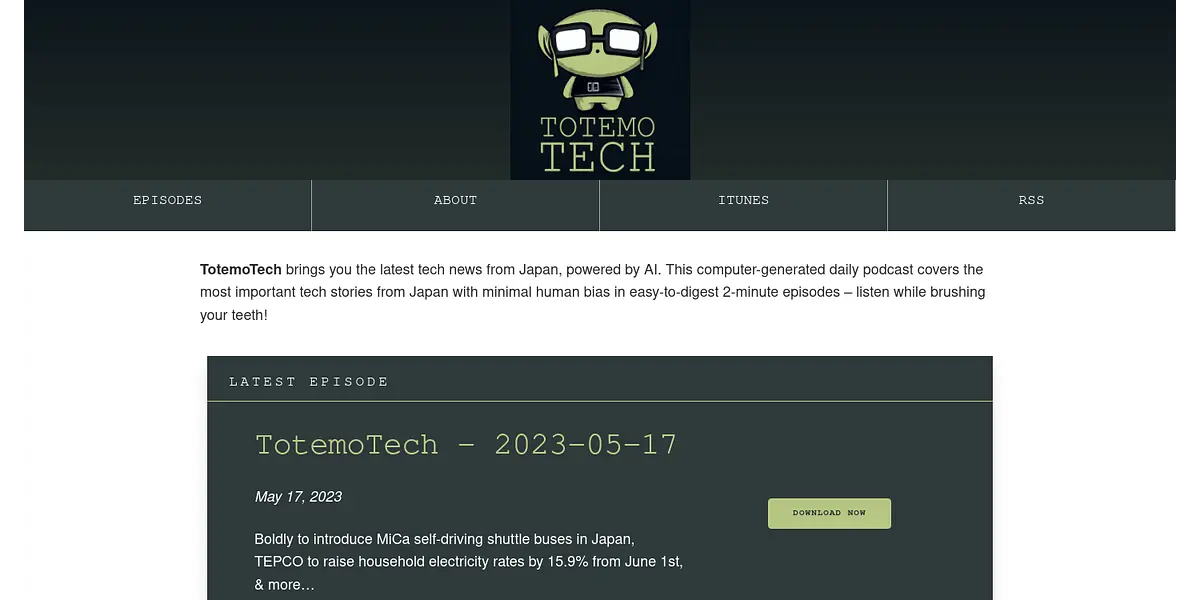The width and height of the screenshot is (1200, 600).
Task: Click the "& more…" text in the summary
Action: (284, 585)
